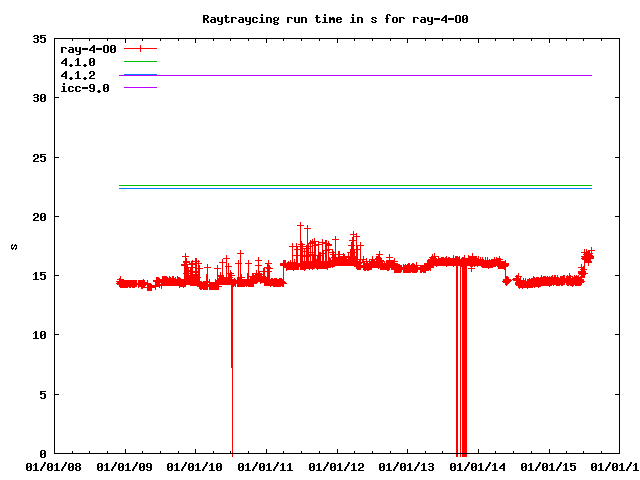Click the 4.1.0 legend label
The width and height of the screenshot is (640, 480).
pyautogui.click(x=78, y=62)
